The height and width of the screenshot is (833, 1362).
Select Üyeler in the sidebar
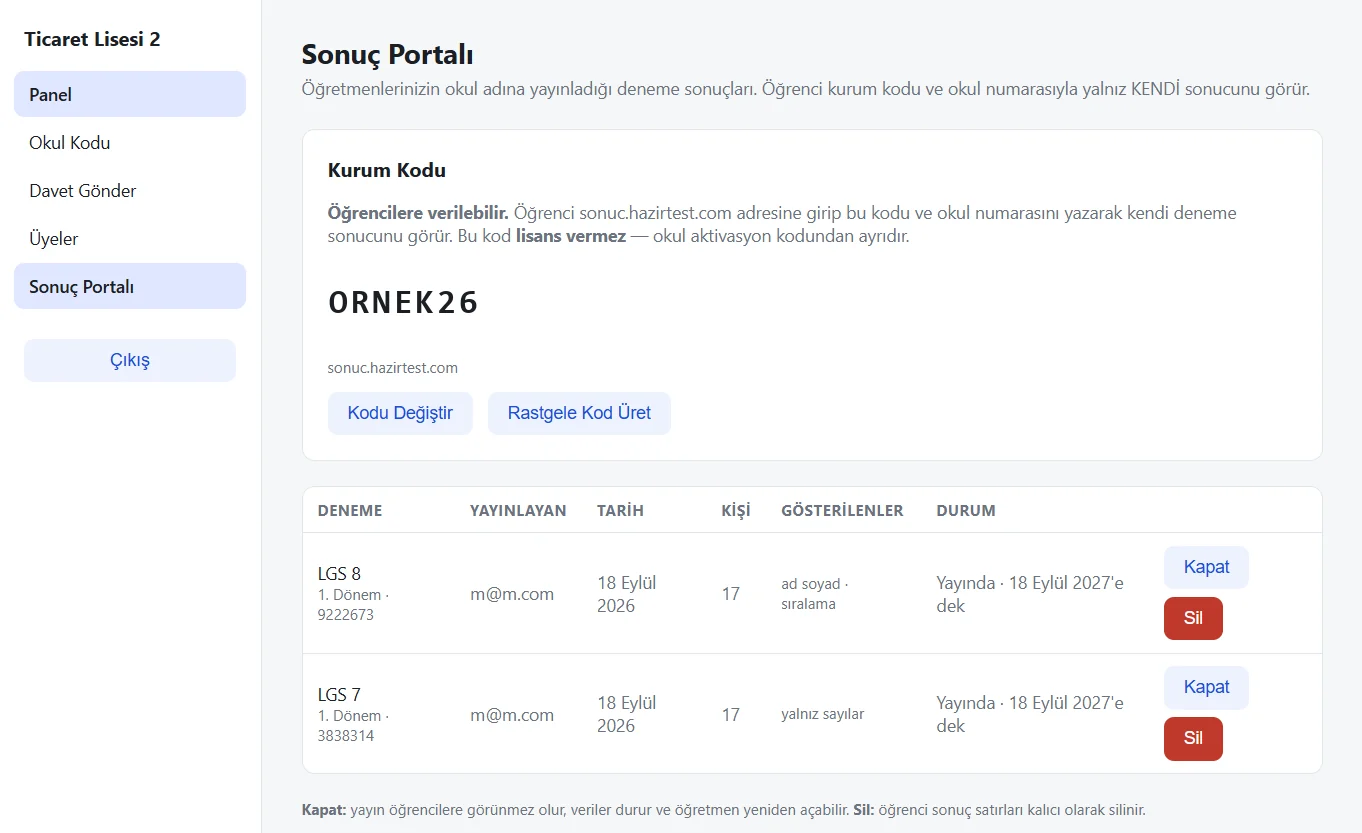coord(130,238)
